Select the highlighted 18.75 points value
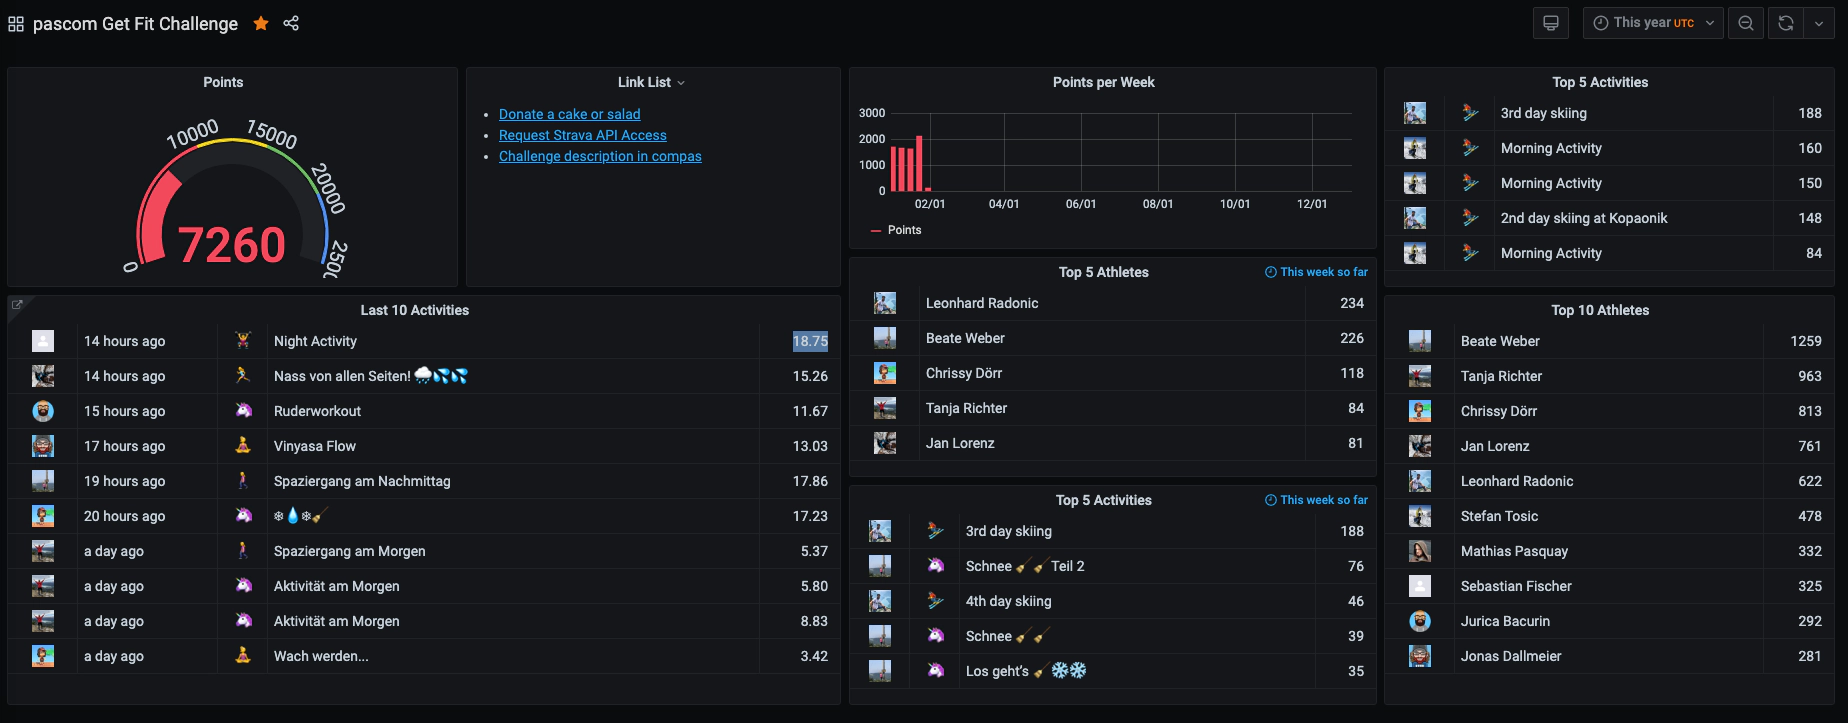Screen dimensions: 1848x723 point(810,341)
